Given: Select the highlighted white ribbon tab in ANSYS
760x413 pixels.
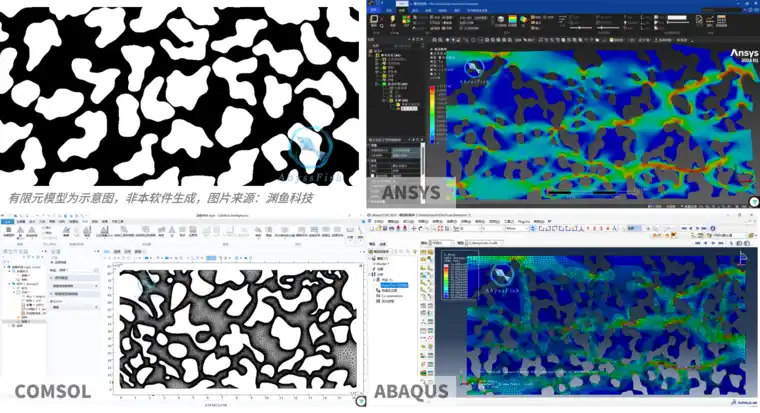Looking at the screenshot, I should (x=402, y=3).
